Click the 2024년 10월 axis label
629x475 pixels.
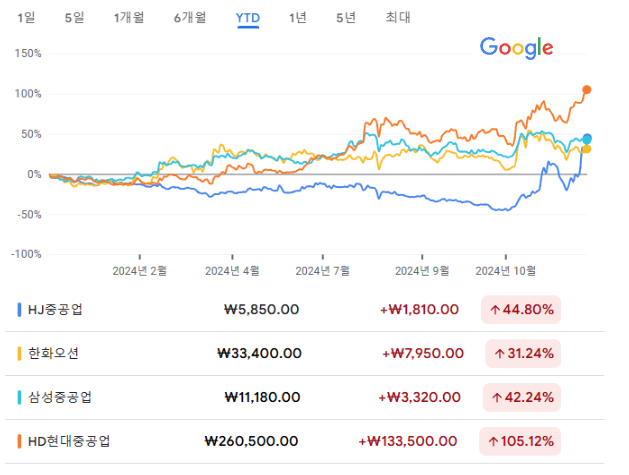tap(505, 271)
